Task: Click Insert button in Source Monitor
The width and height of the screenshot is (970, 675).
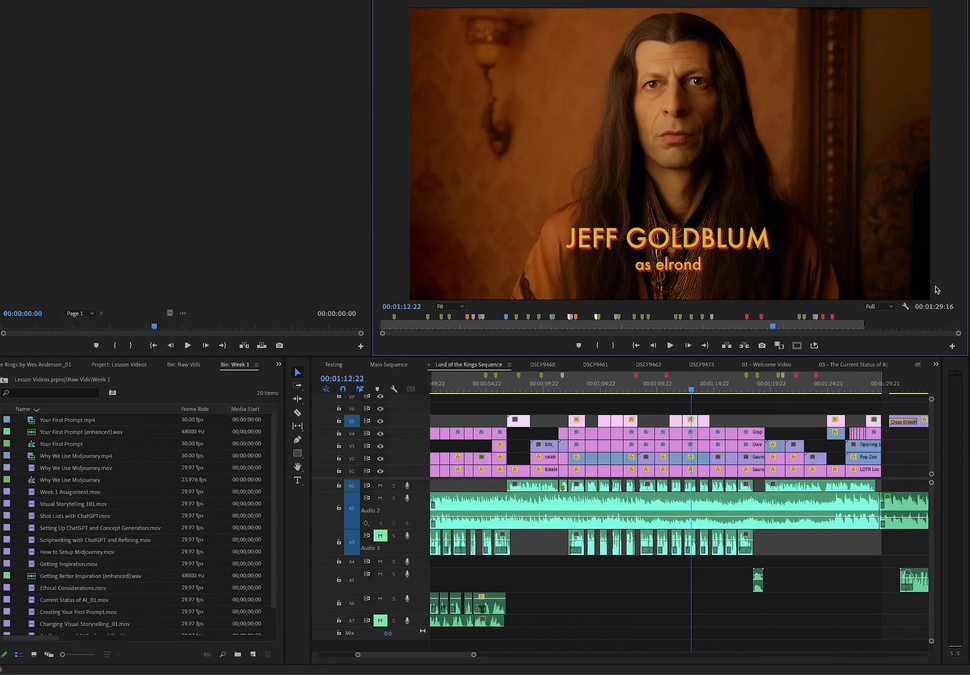Action: click(244, 345)
